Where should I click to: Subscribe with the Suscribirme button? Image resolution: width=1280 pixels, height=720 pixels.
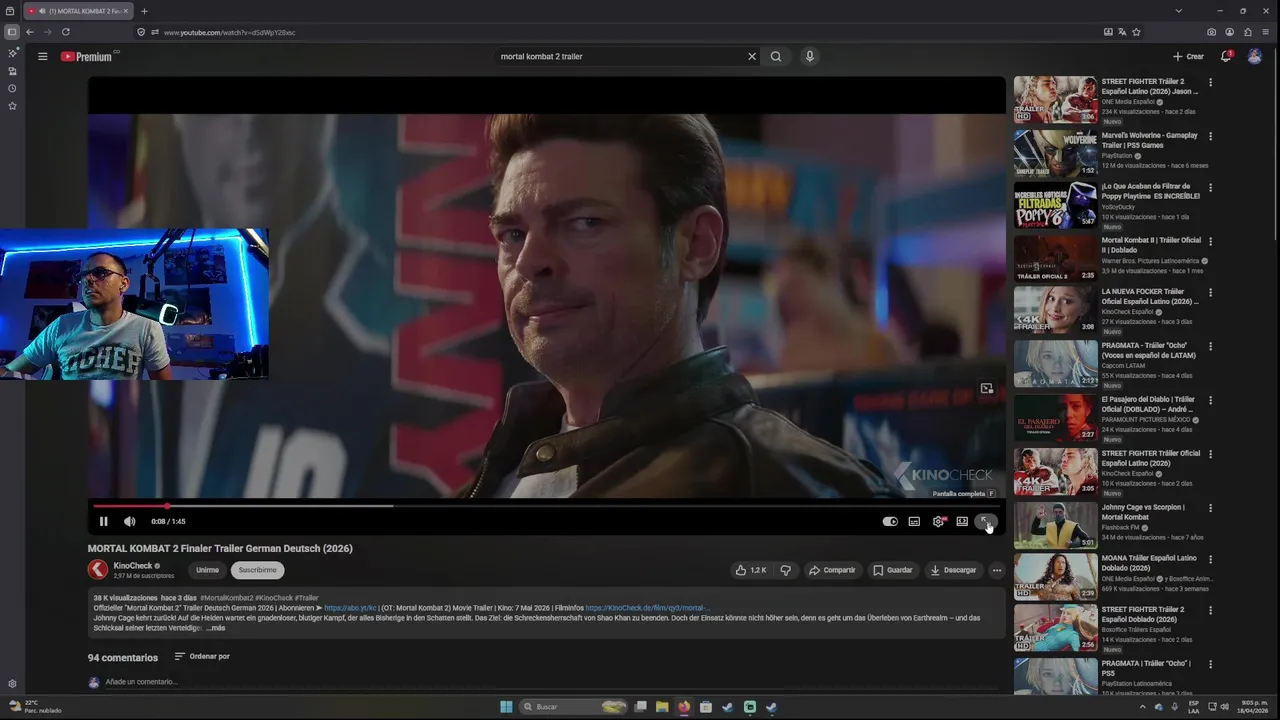coord(257,570)
